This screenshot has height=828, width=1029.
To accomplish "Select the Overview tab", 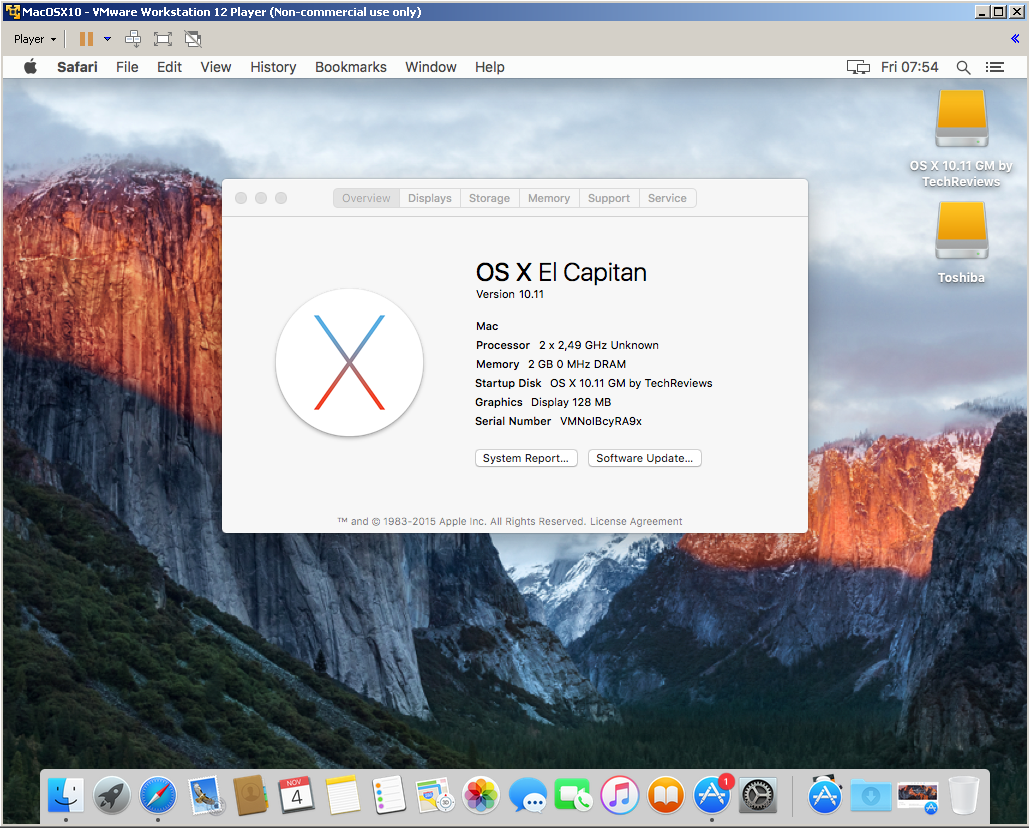I will pyautogui.click(x=366, y=198).
